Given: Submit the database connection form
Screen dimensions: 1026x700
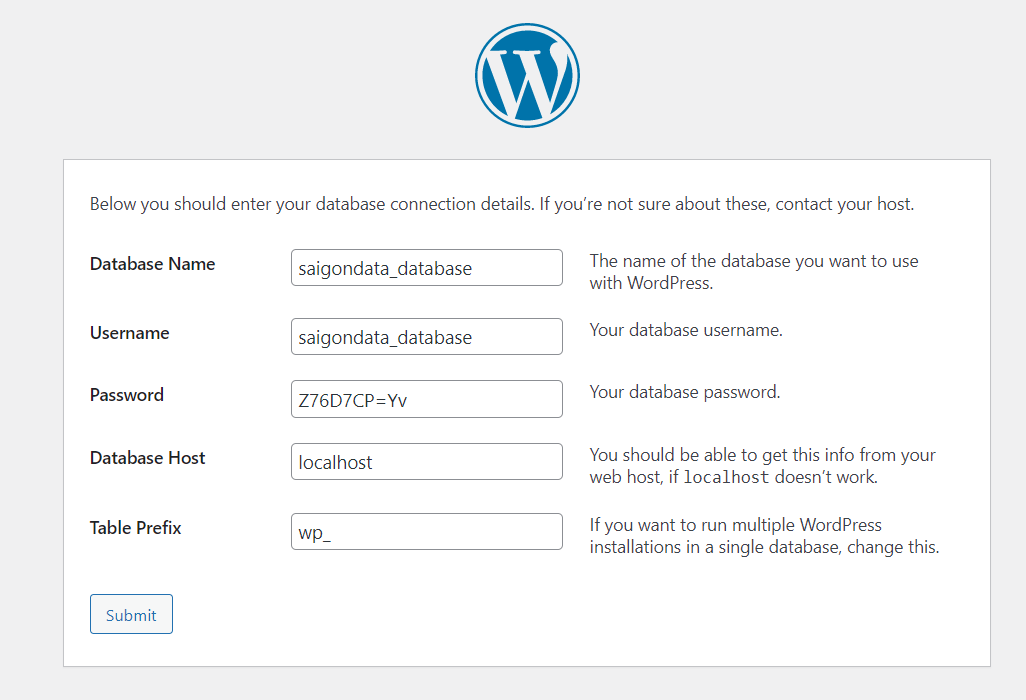Looking at the screenshot, I should tap(132, 614).
